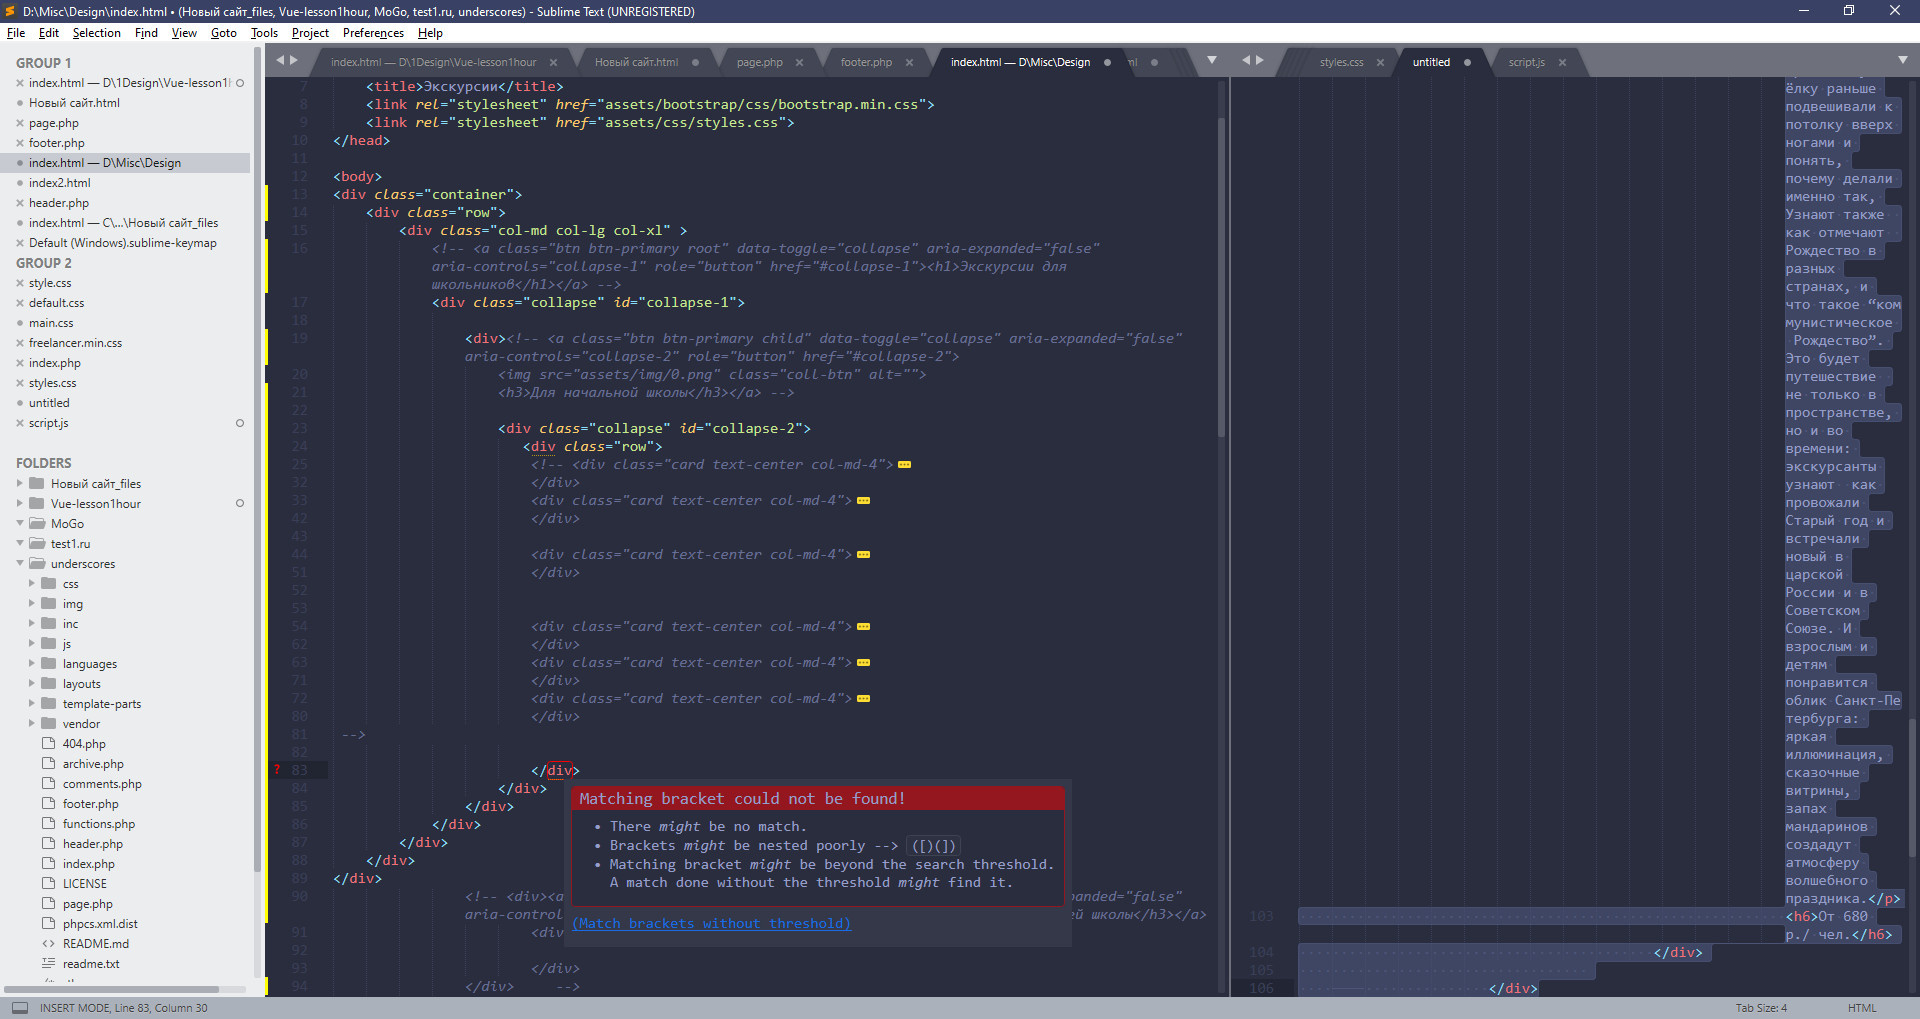The image size is (1920, 1019).
Task: Click left editor vertical scrollbar thumb
Action: [x=1221, y=278]
